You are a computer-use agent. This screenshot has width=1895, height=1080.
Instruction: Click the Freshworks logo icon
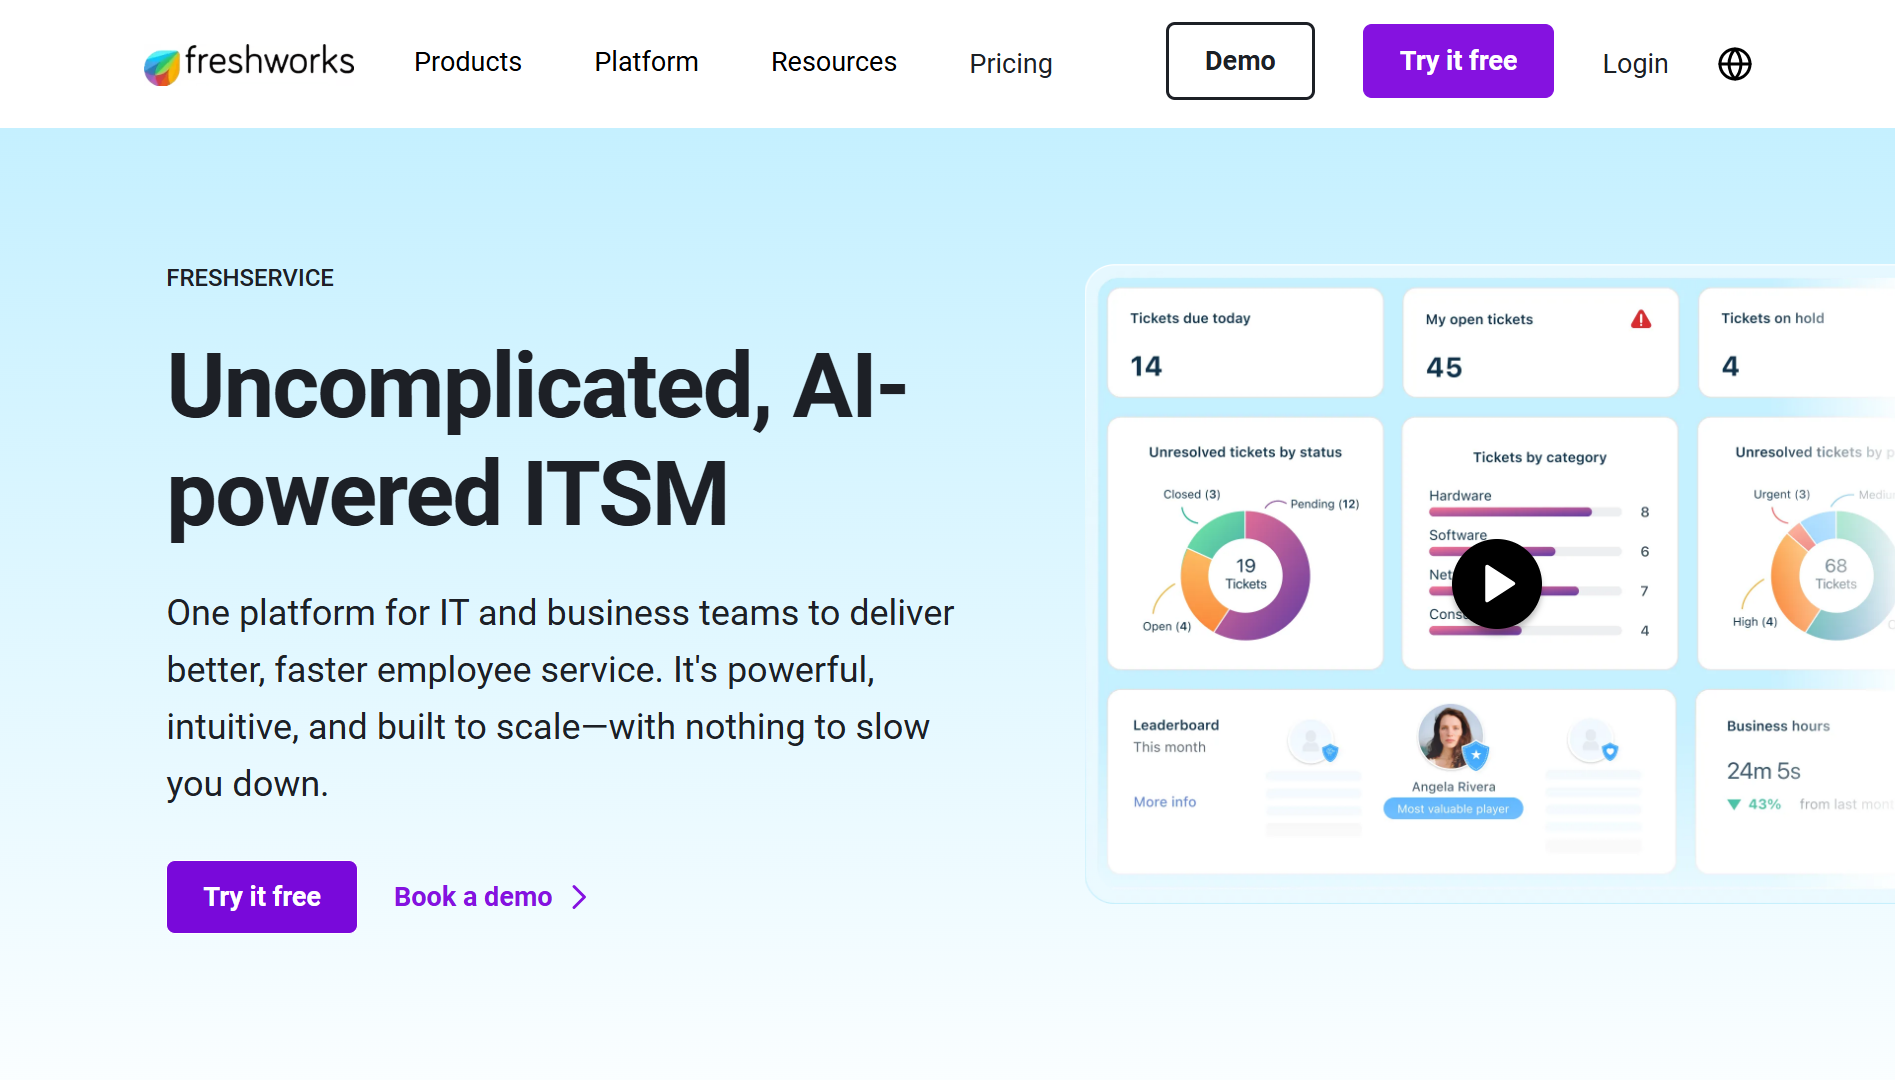162,66
